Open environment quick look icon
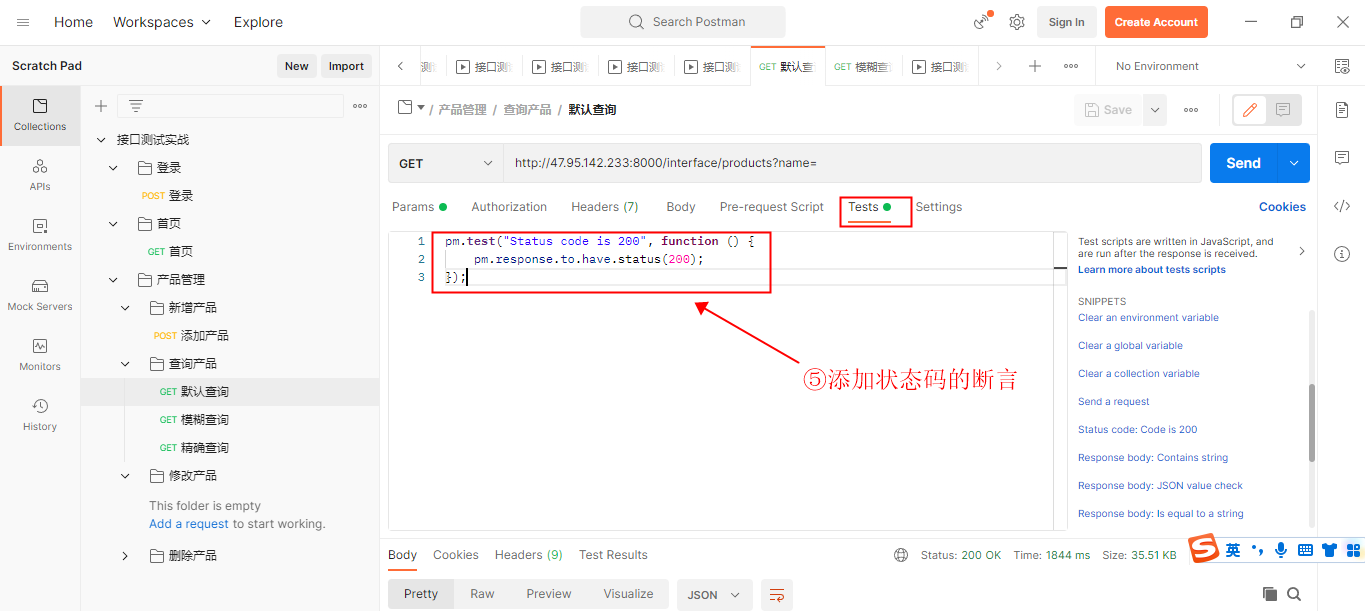 click(1342, 66)
